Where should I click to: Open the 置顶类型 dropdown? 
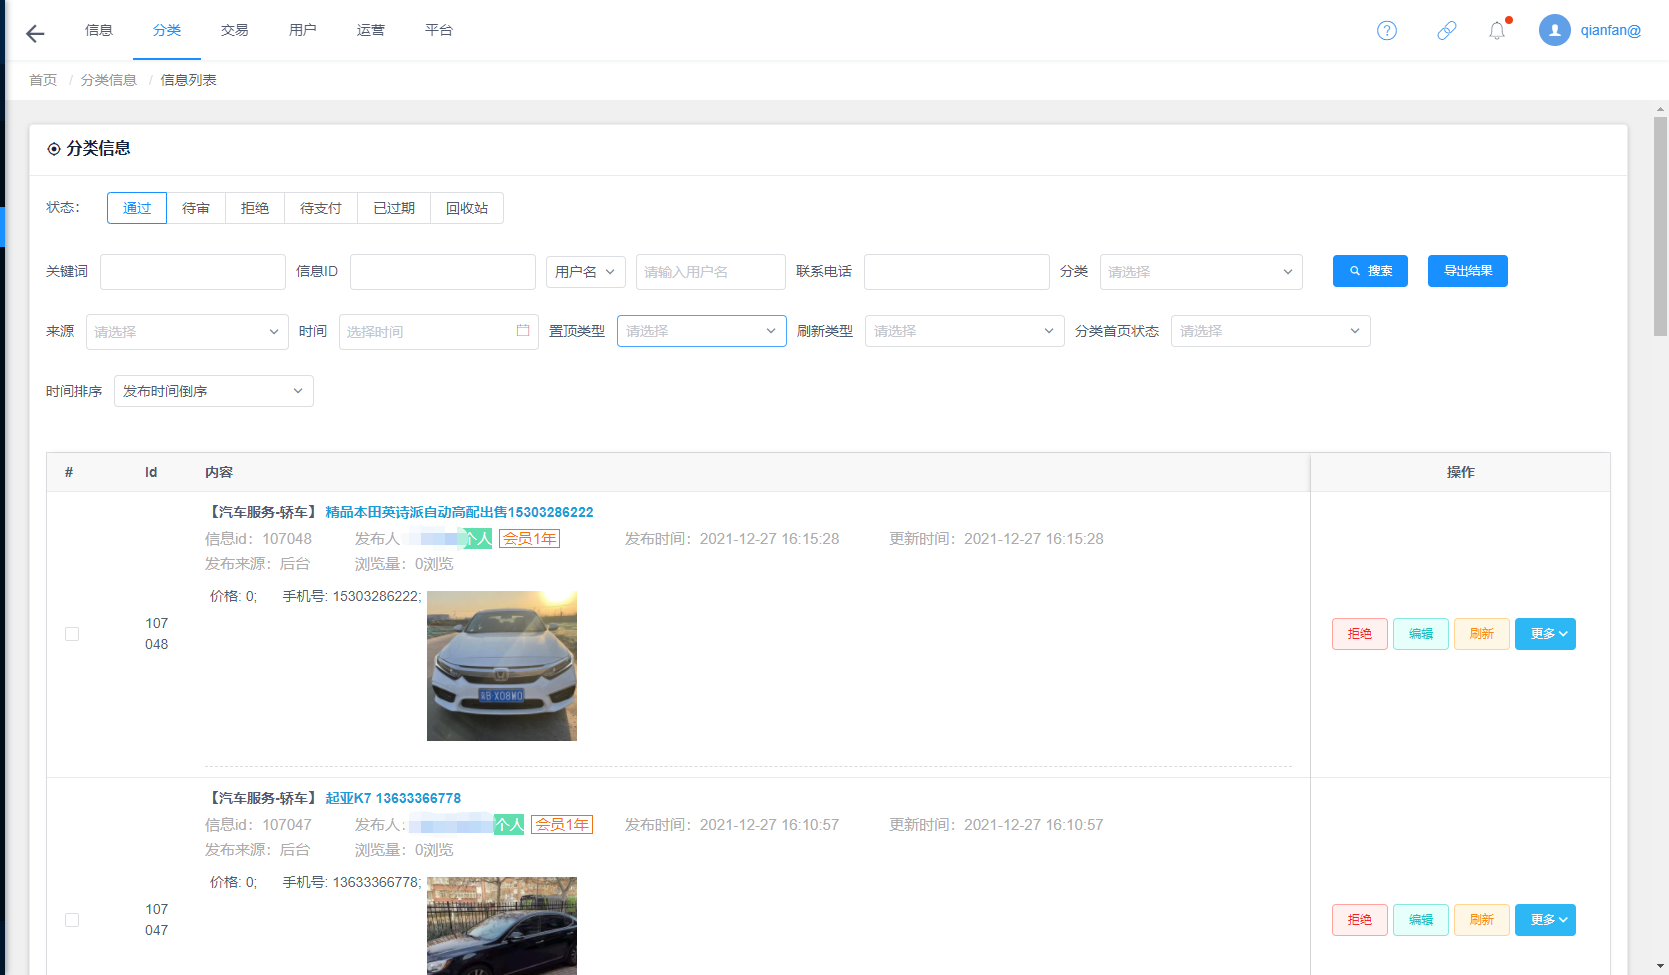click(702, 331)
